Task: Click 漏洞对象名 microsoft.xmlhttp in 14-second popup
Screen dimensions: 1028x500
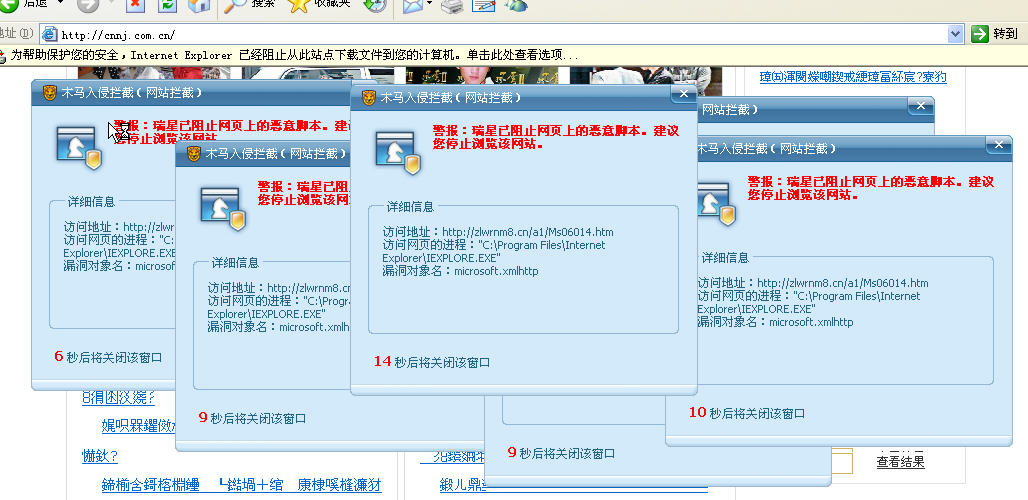Action: (x=460, y=271)
